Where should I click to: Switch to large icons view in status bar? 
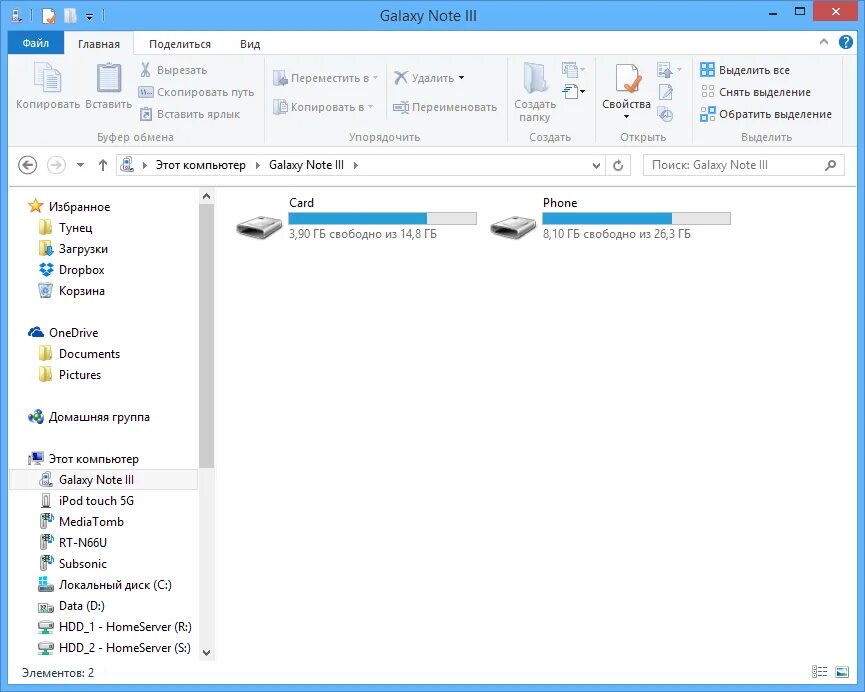tap(842, 672)
